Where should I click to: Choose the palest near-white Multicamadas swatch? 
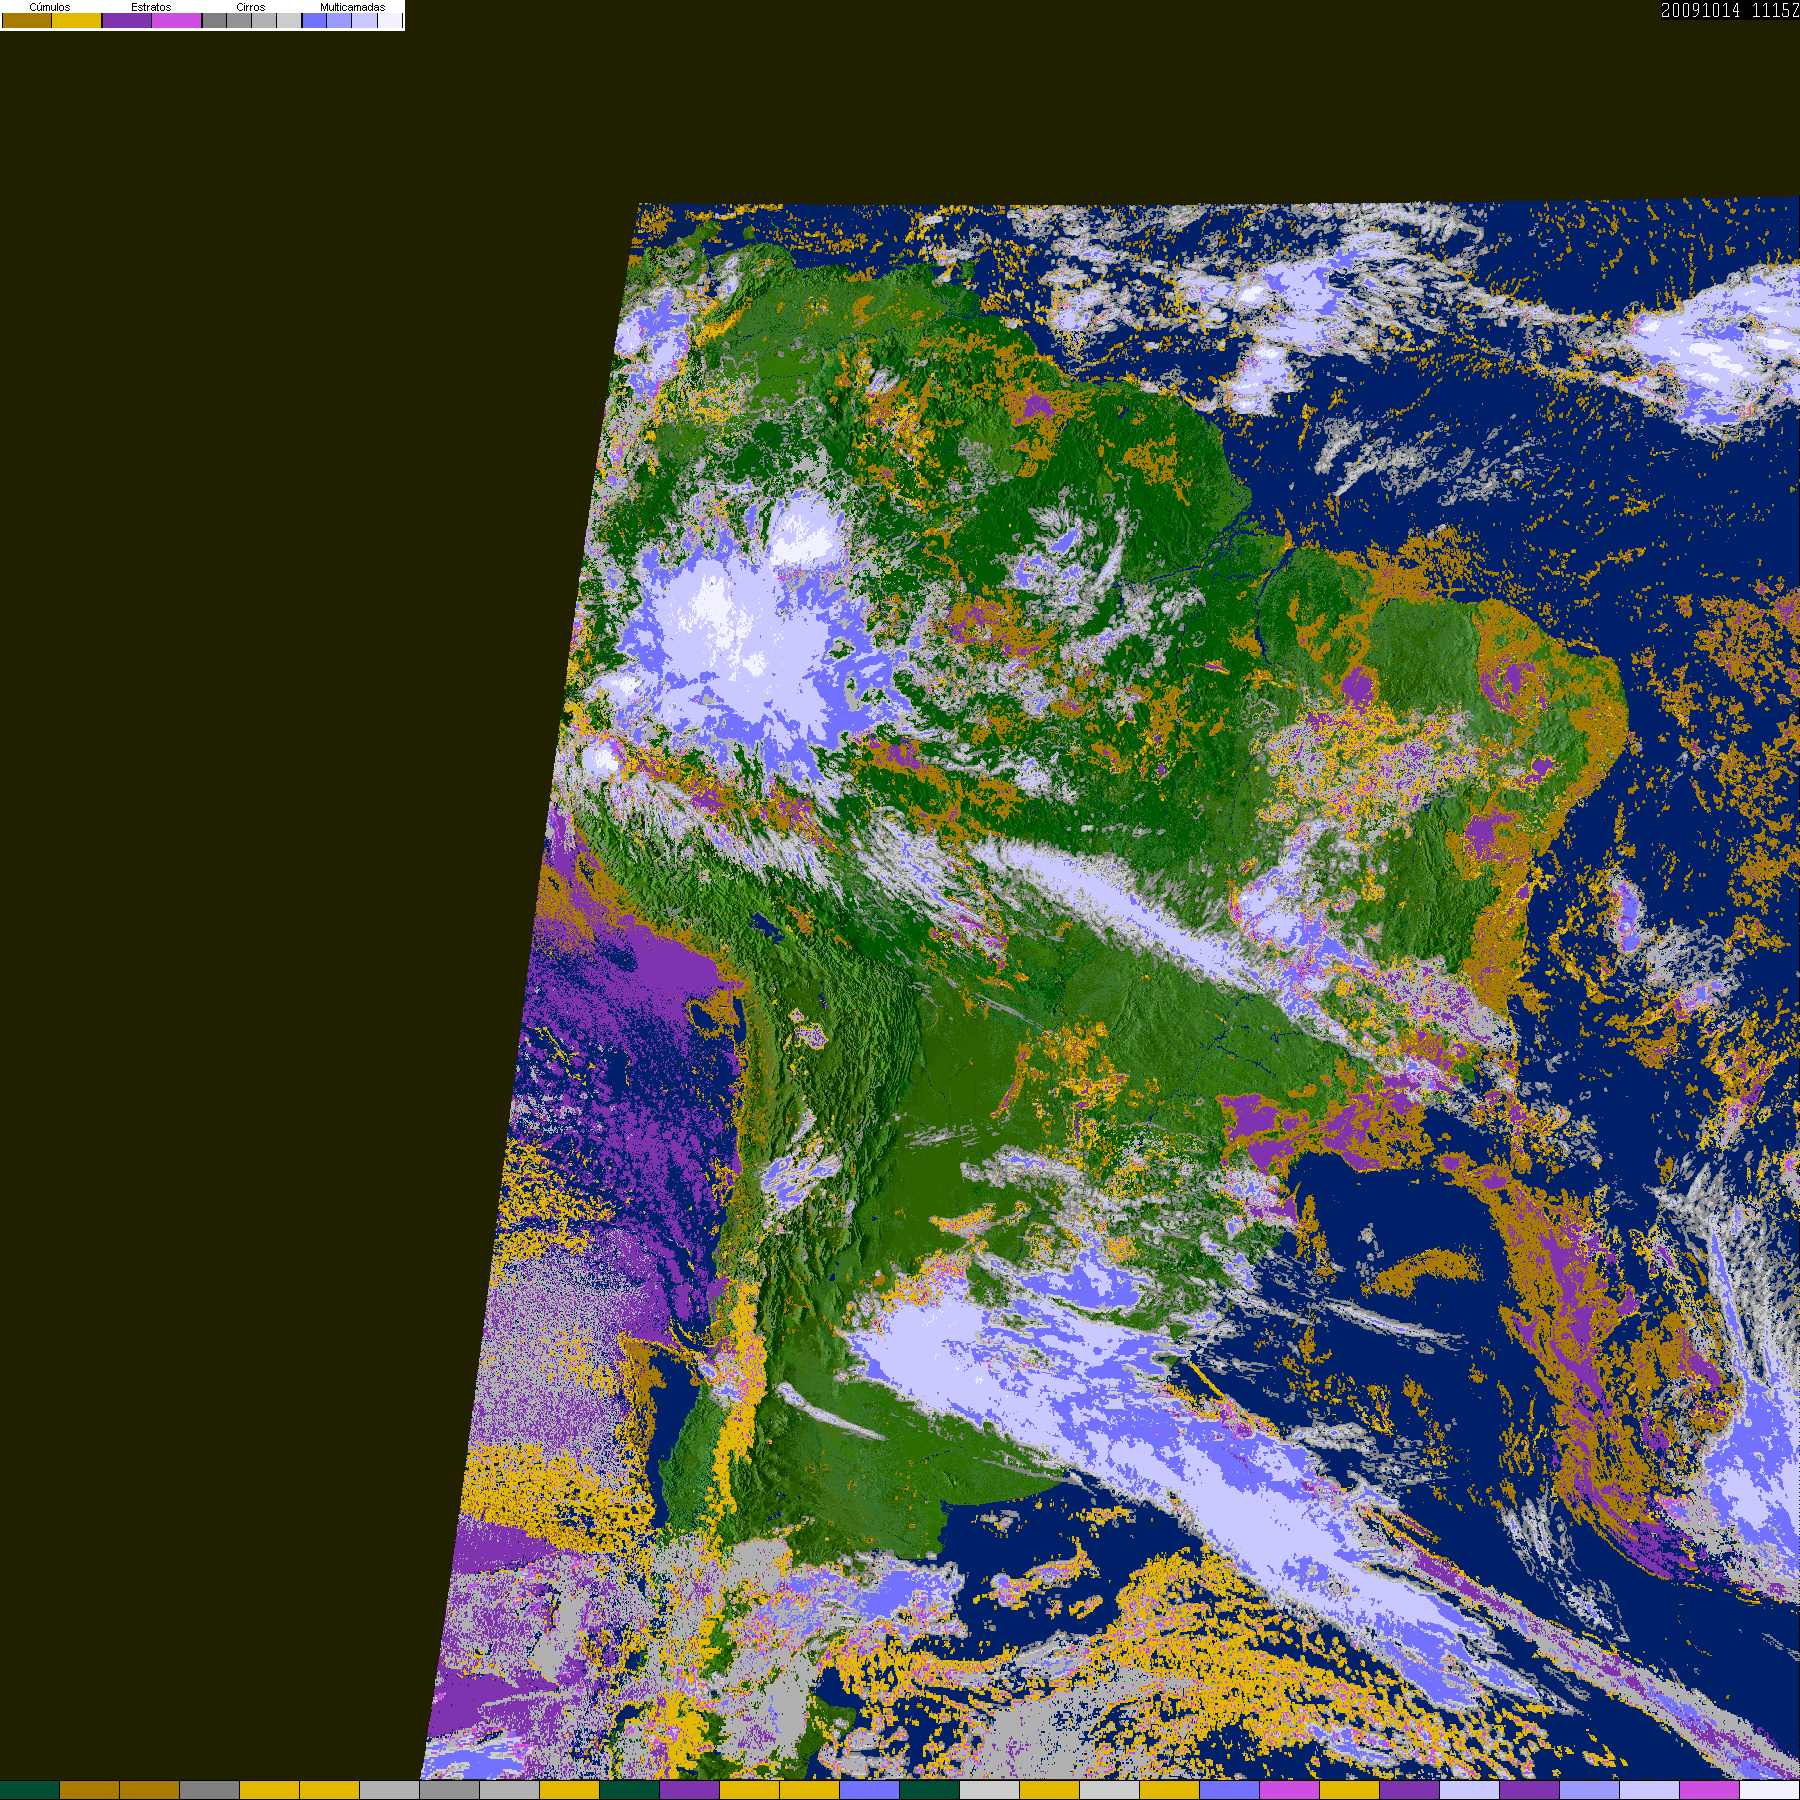[390, 20]
